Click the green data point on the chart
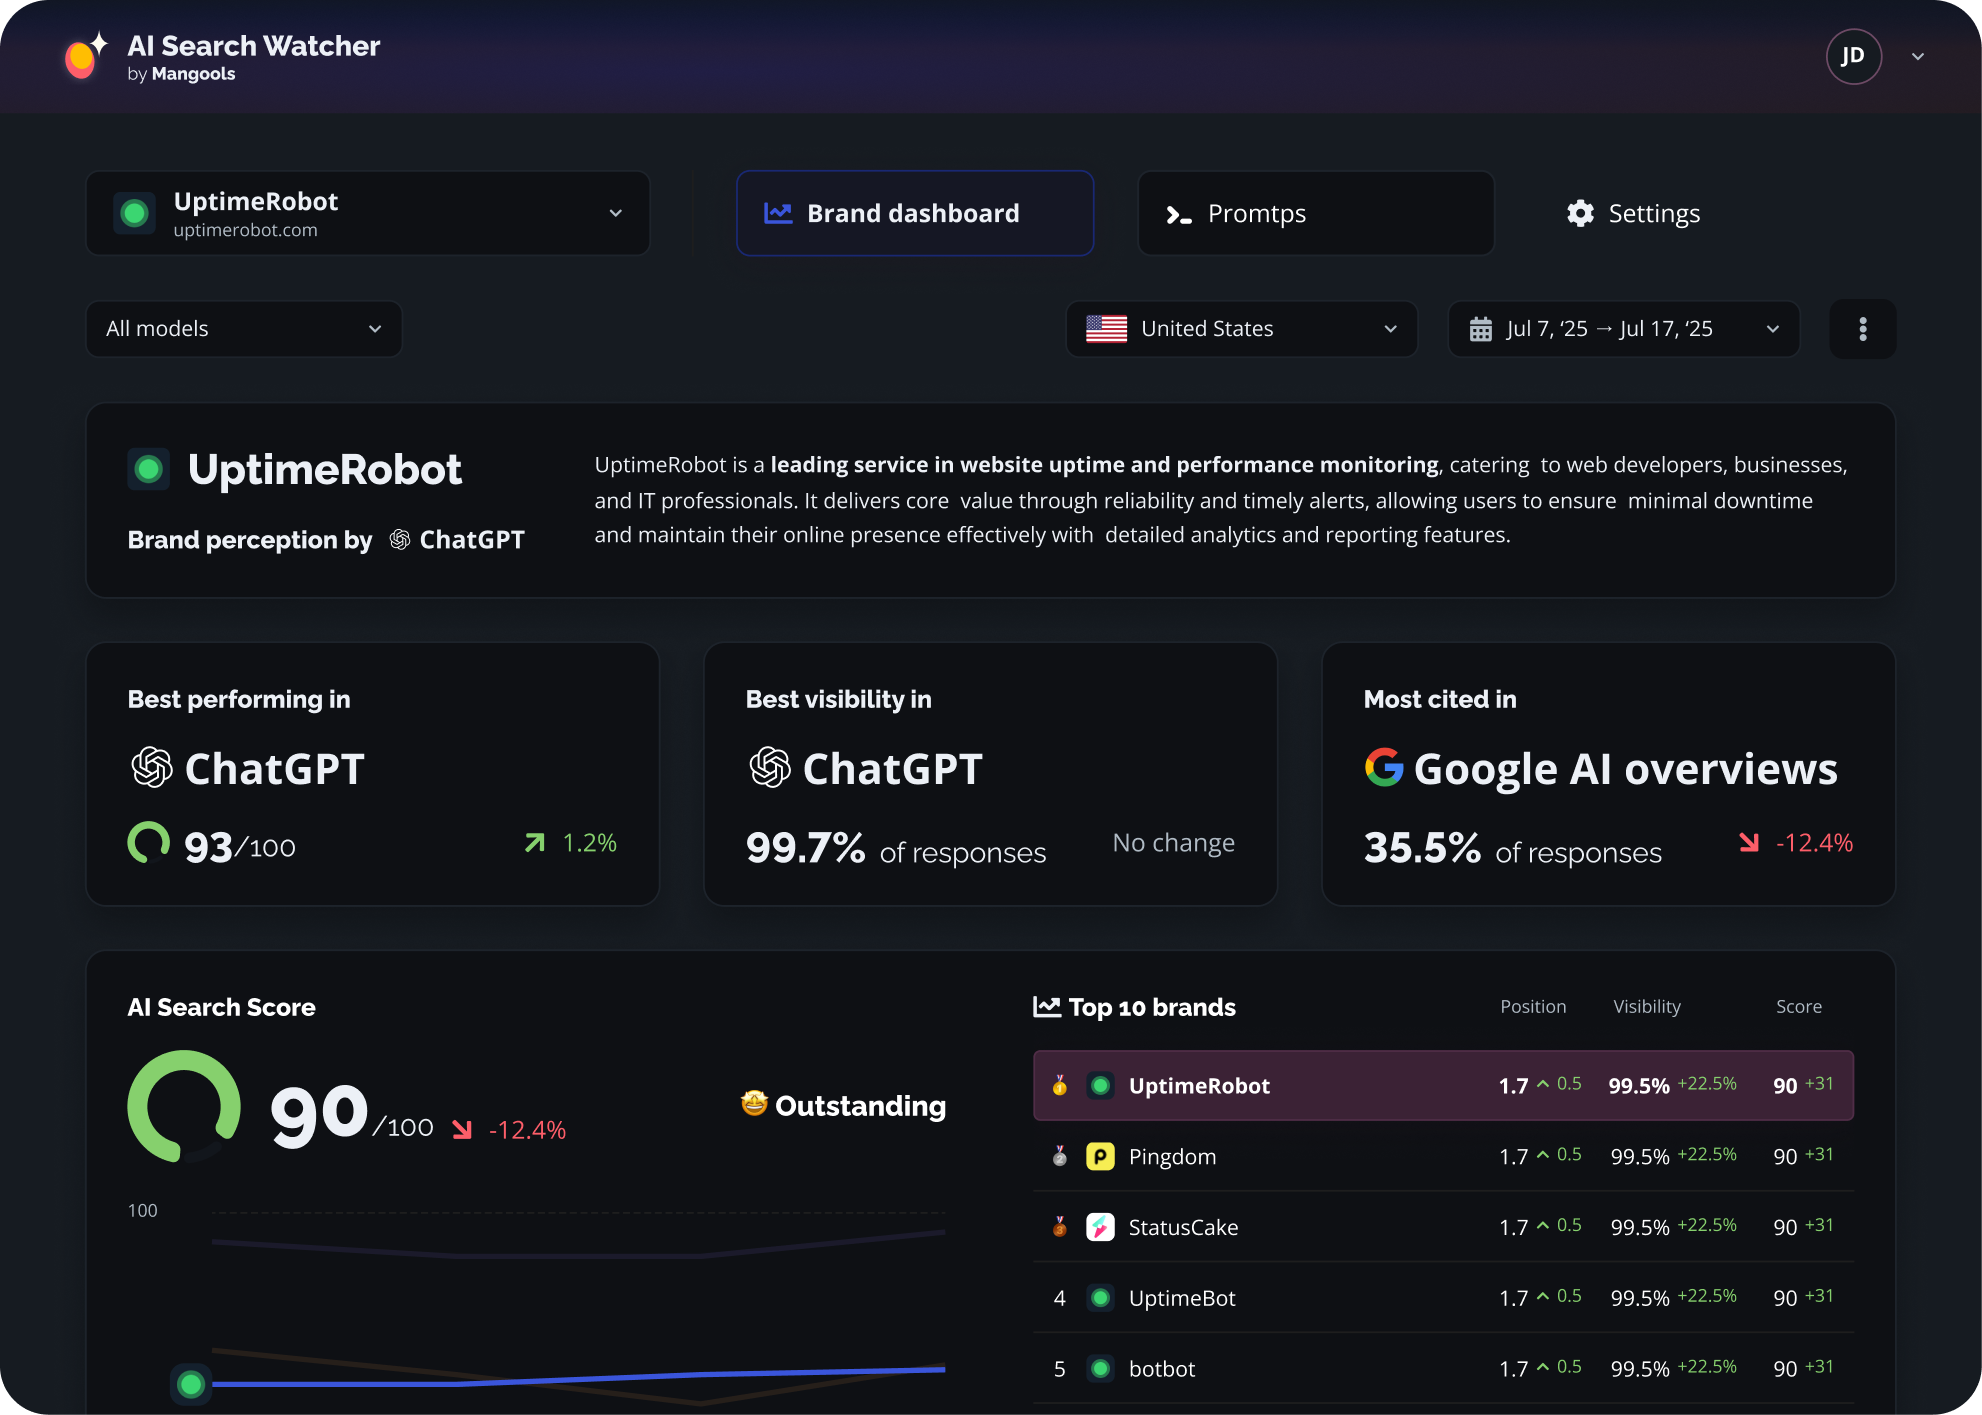The image size is (1982, 1415). coord(191,1385)
